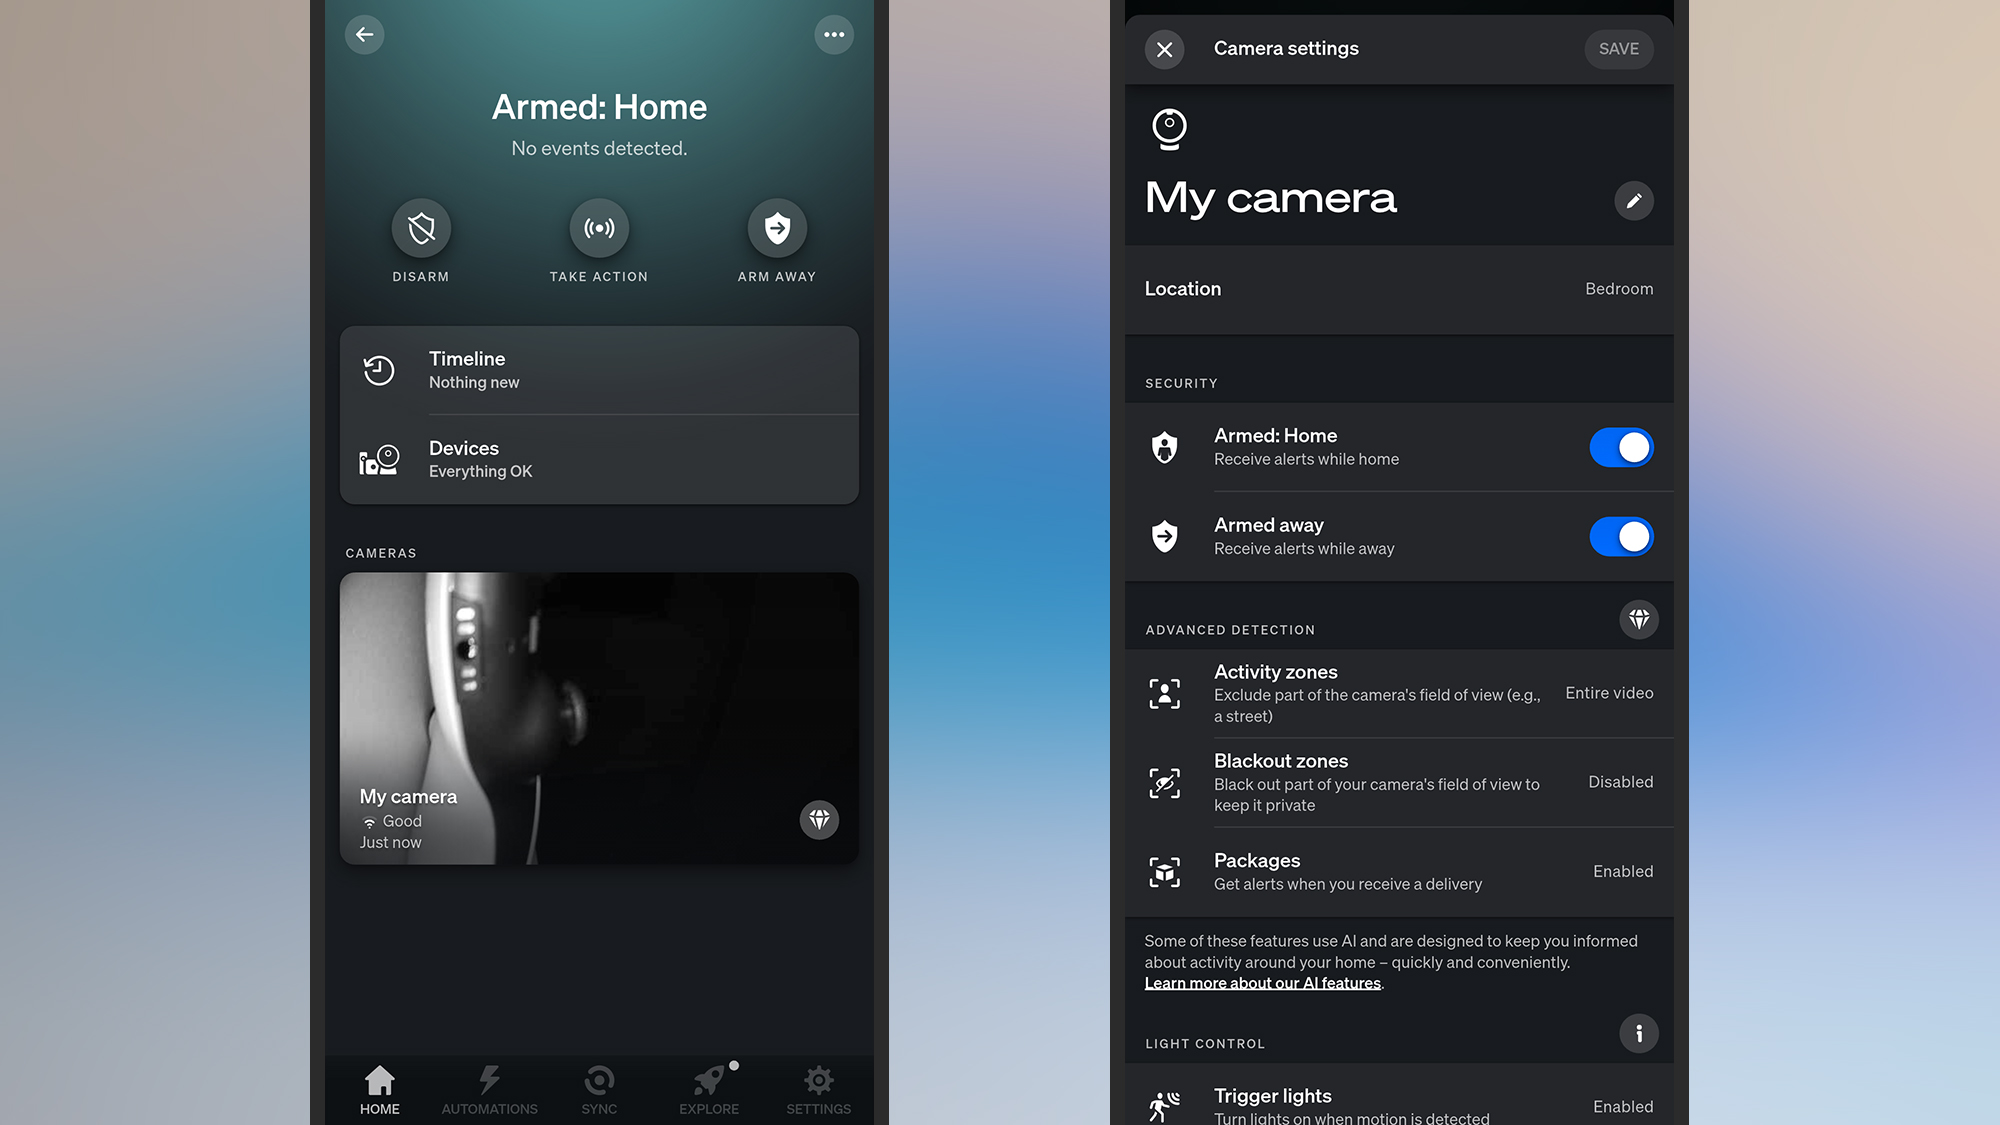The image size is (2000, 1125).
Task: Open the Location Bedroom selector
Action: (x=1398, y=289)
